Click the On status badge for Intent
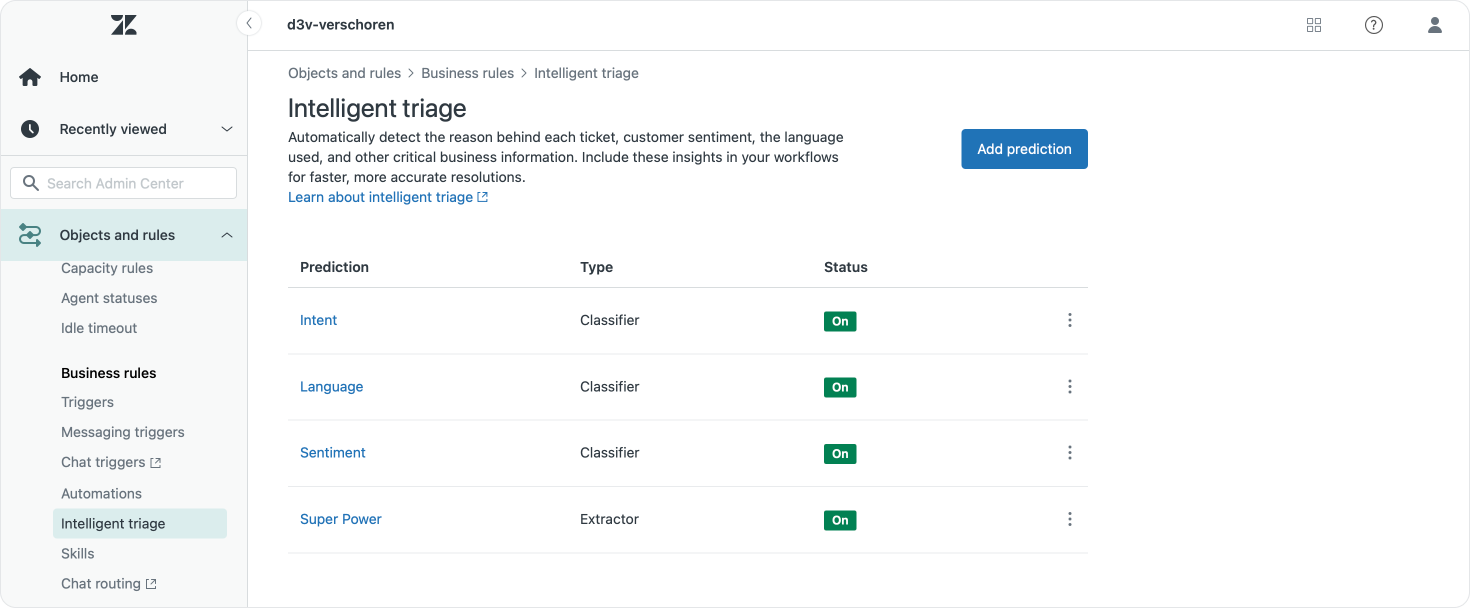Screen dimensions: 1470x608 click(x=840, y=321)
